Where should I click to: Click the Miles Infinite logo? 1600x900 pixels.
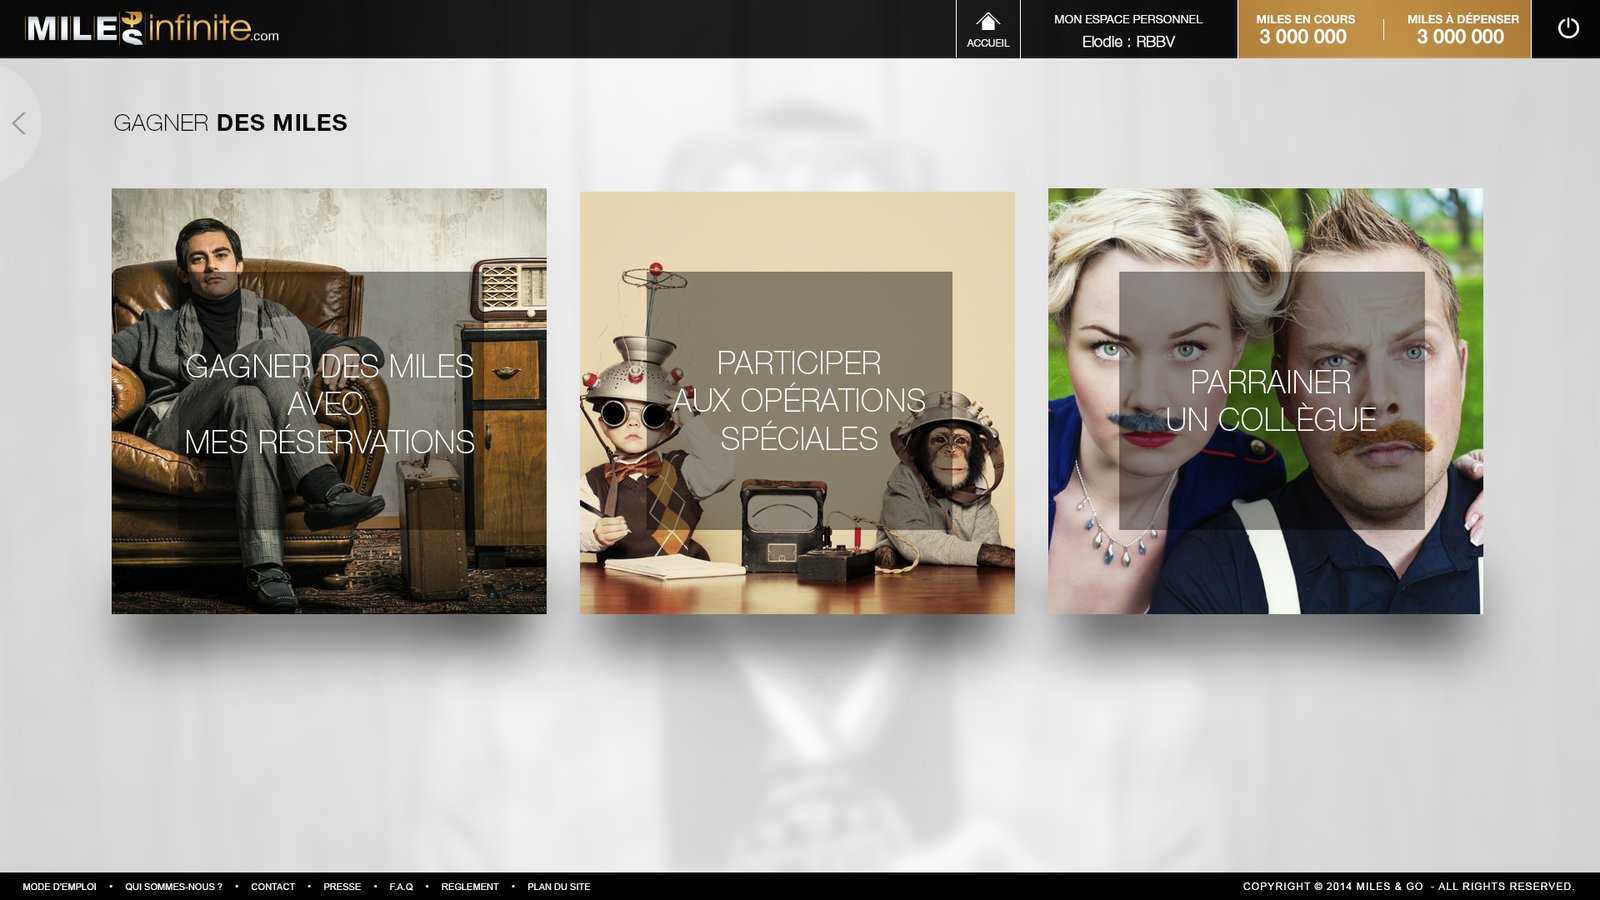[x=152, y=28]
